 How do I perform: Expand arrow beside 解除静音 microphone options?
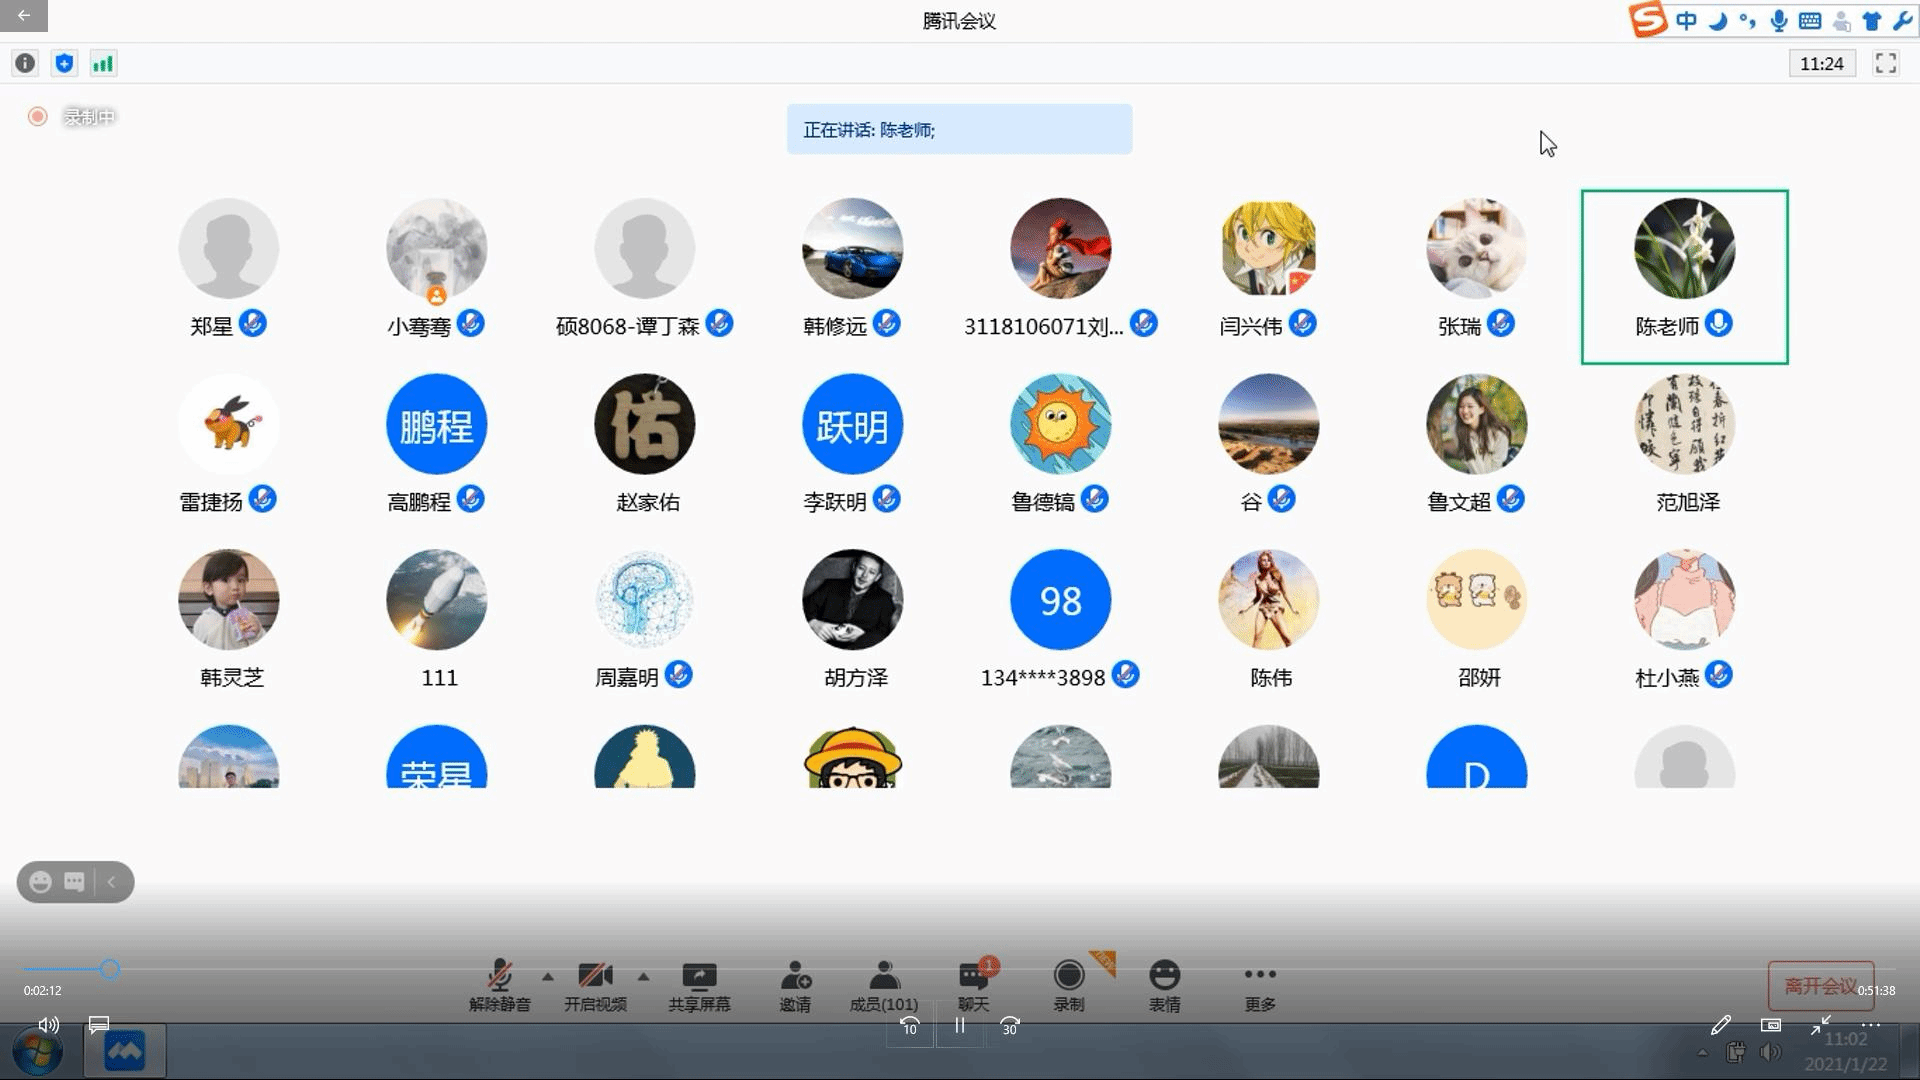tap(547, 977)
